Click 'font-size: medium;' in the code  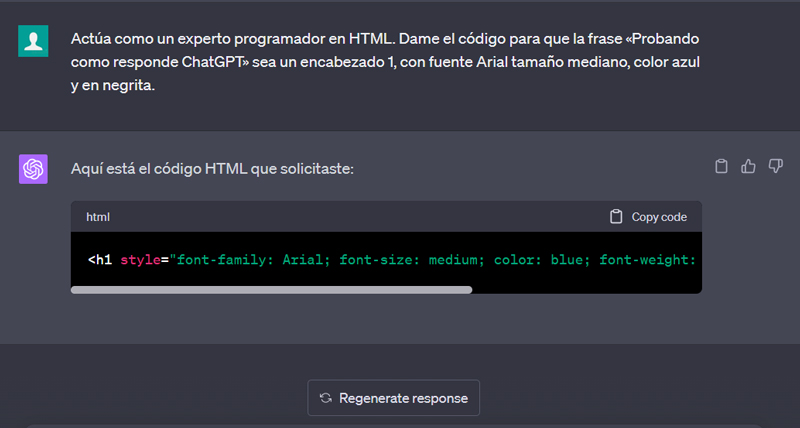(412, 260)
